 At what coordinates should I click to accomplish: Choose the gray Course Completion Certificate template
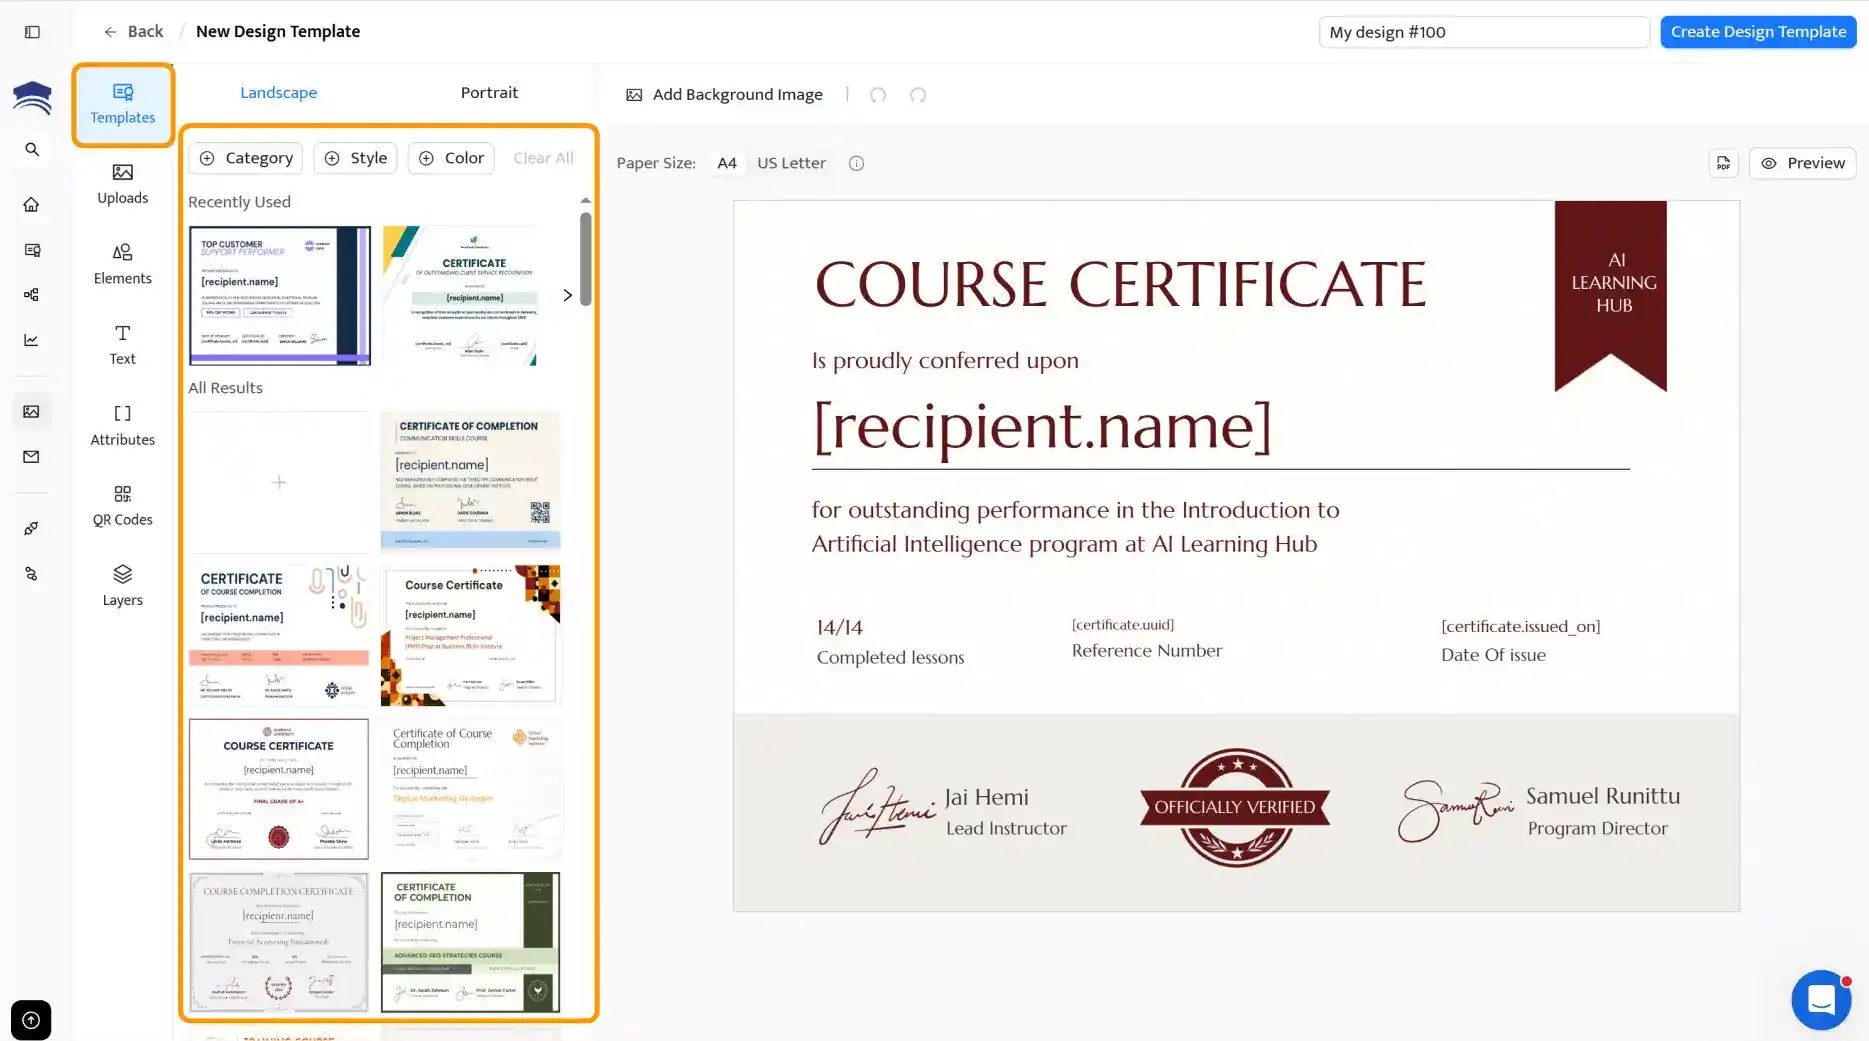[x=279, y=942]
